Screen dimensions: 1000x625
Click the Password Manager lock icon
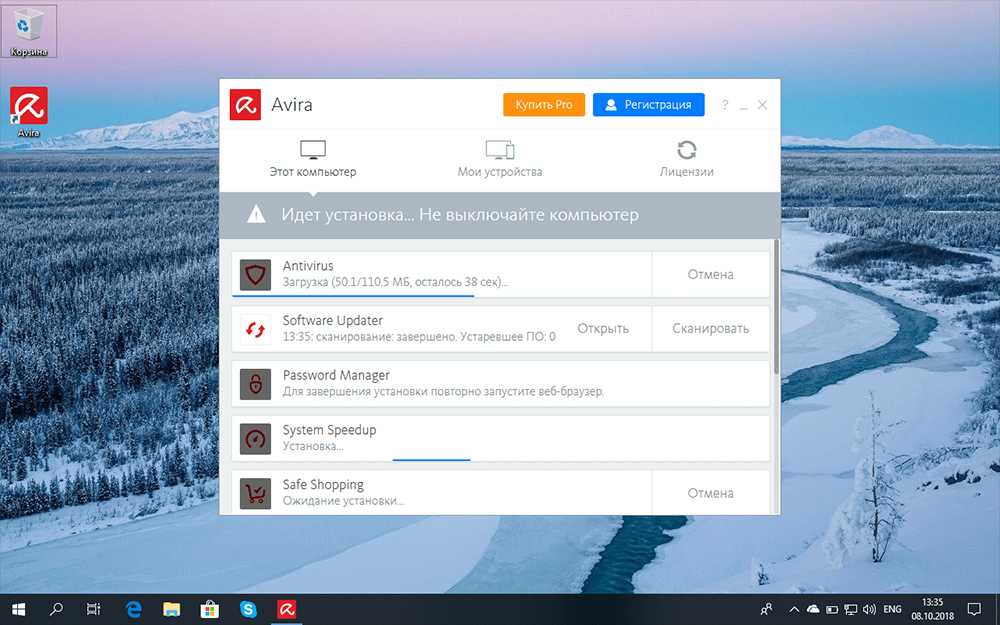pos(256,383)
